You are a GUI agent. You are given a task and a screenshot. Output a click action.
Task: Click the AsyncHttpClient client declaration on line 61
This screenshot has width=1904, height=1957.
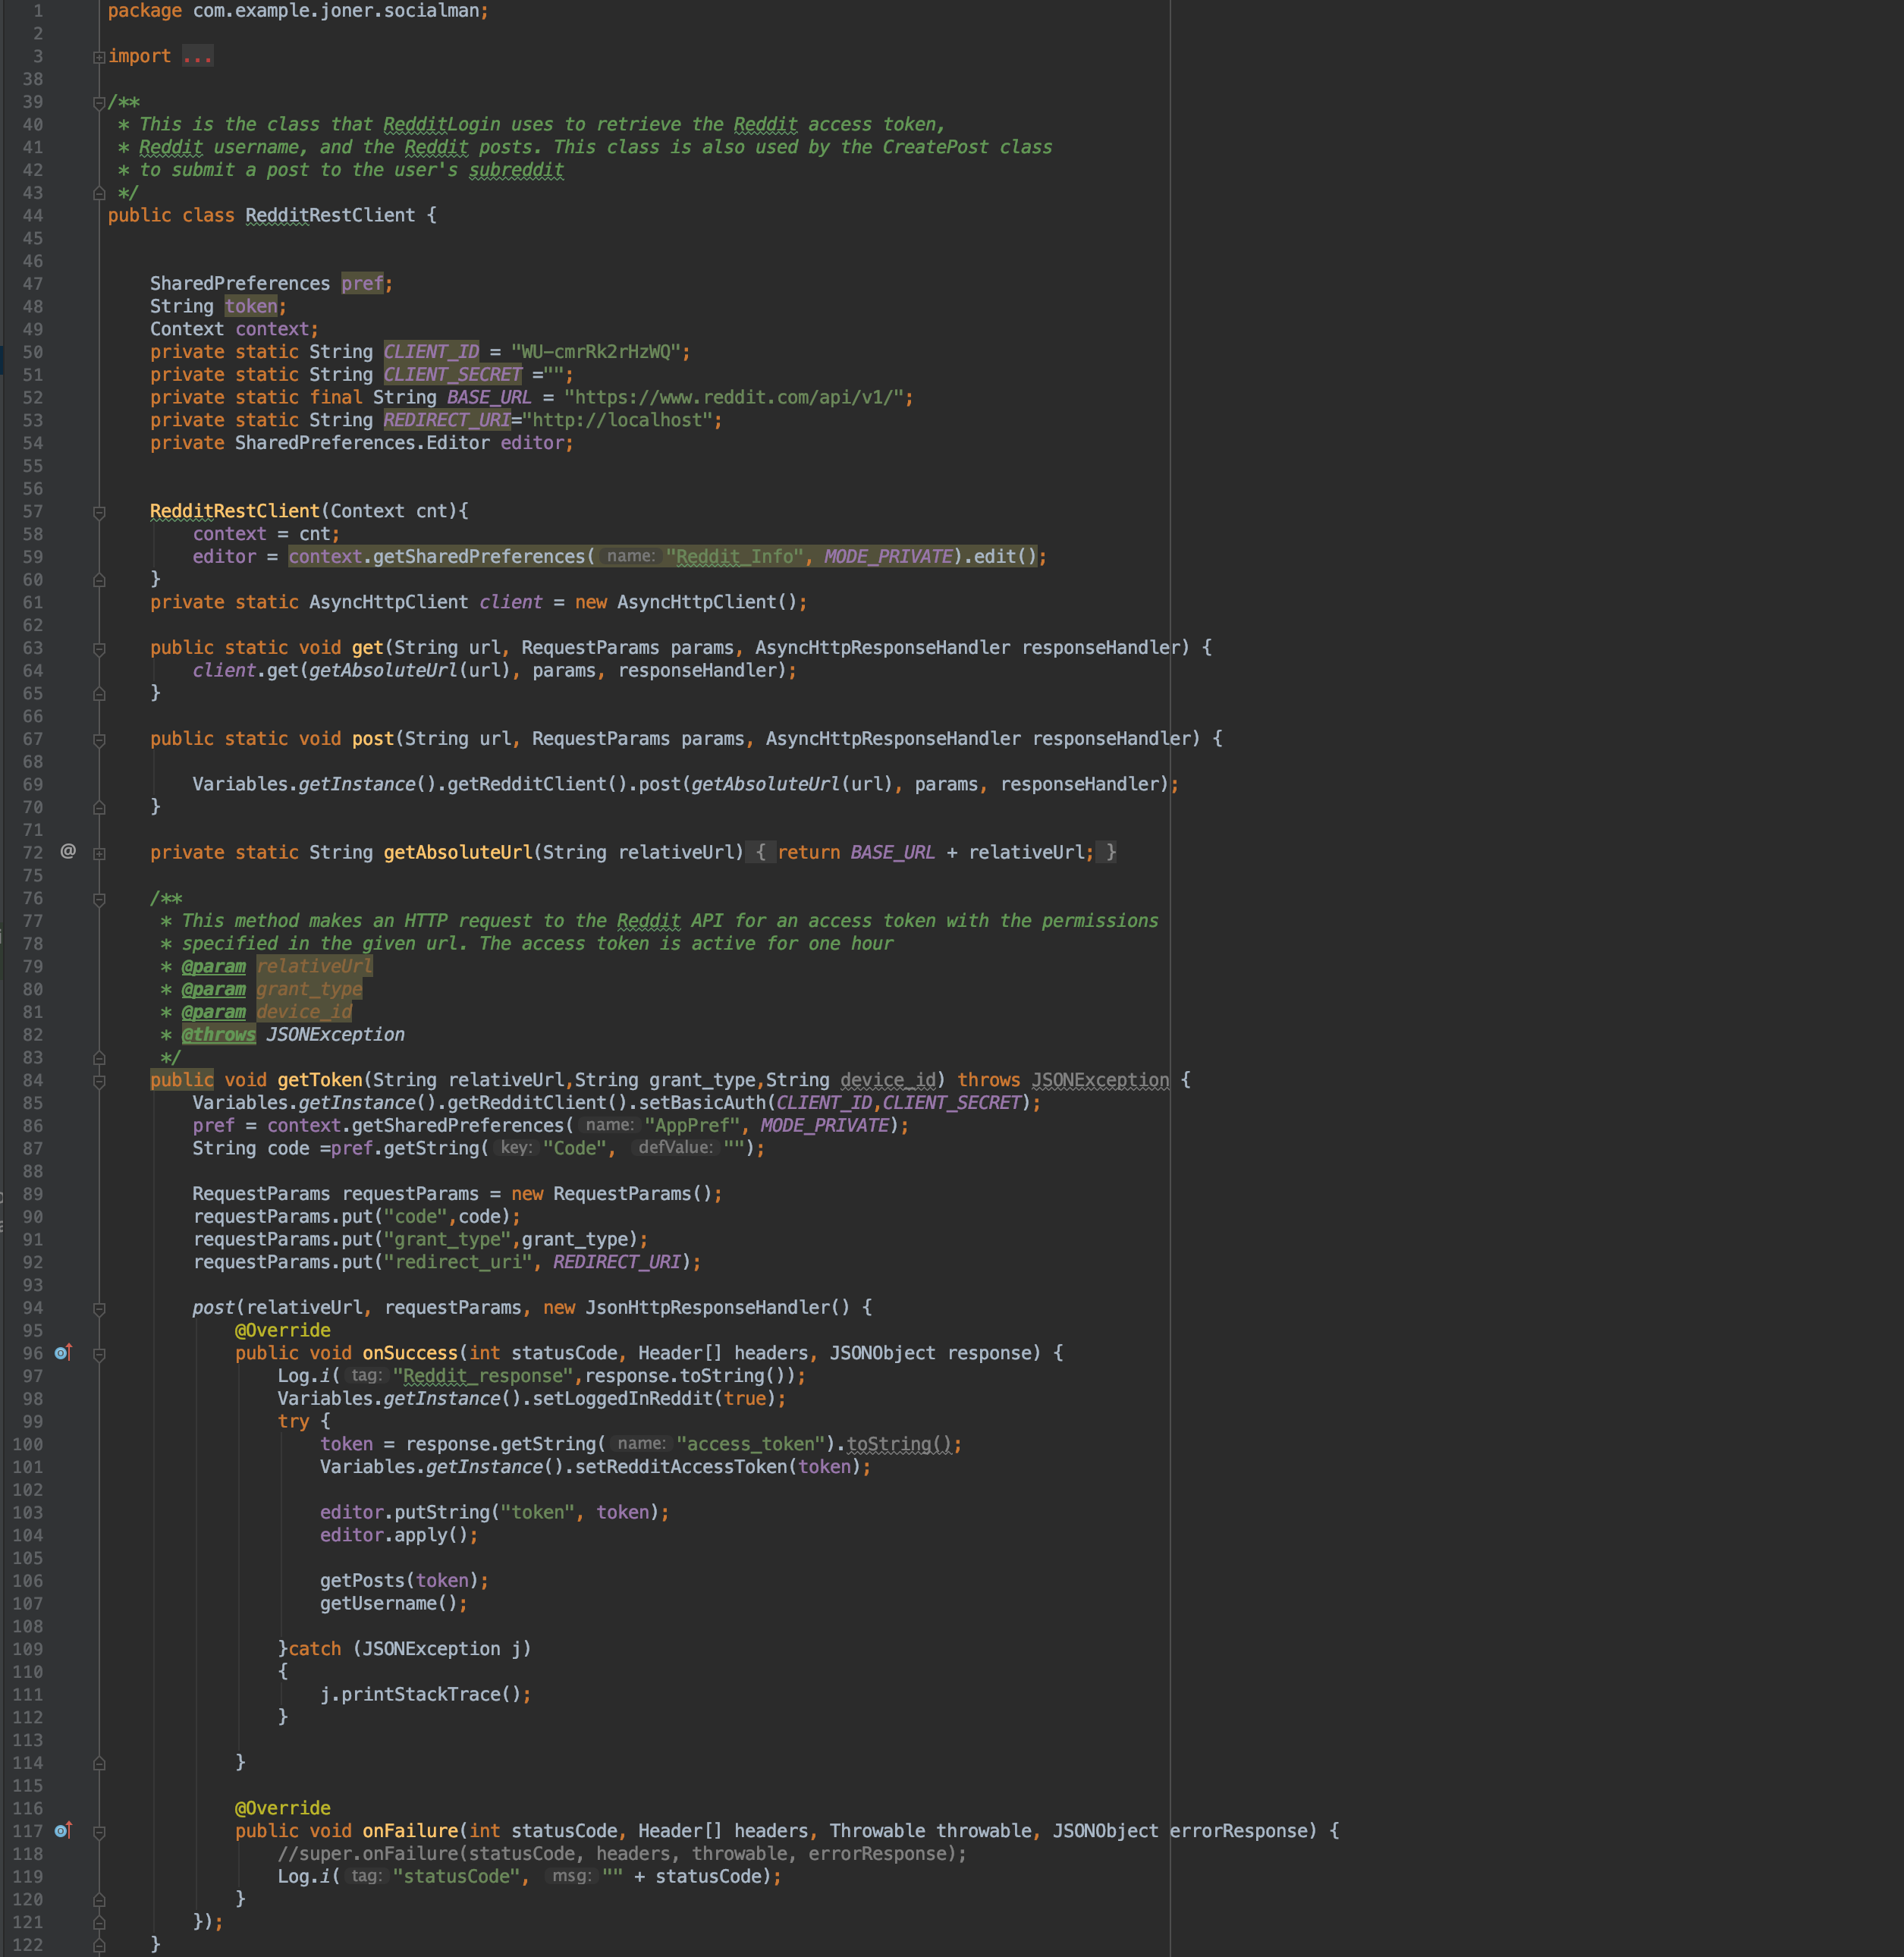coord(478,602)
